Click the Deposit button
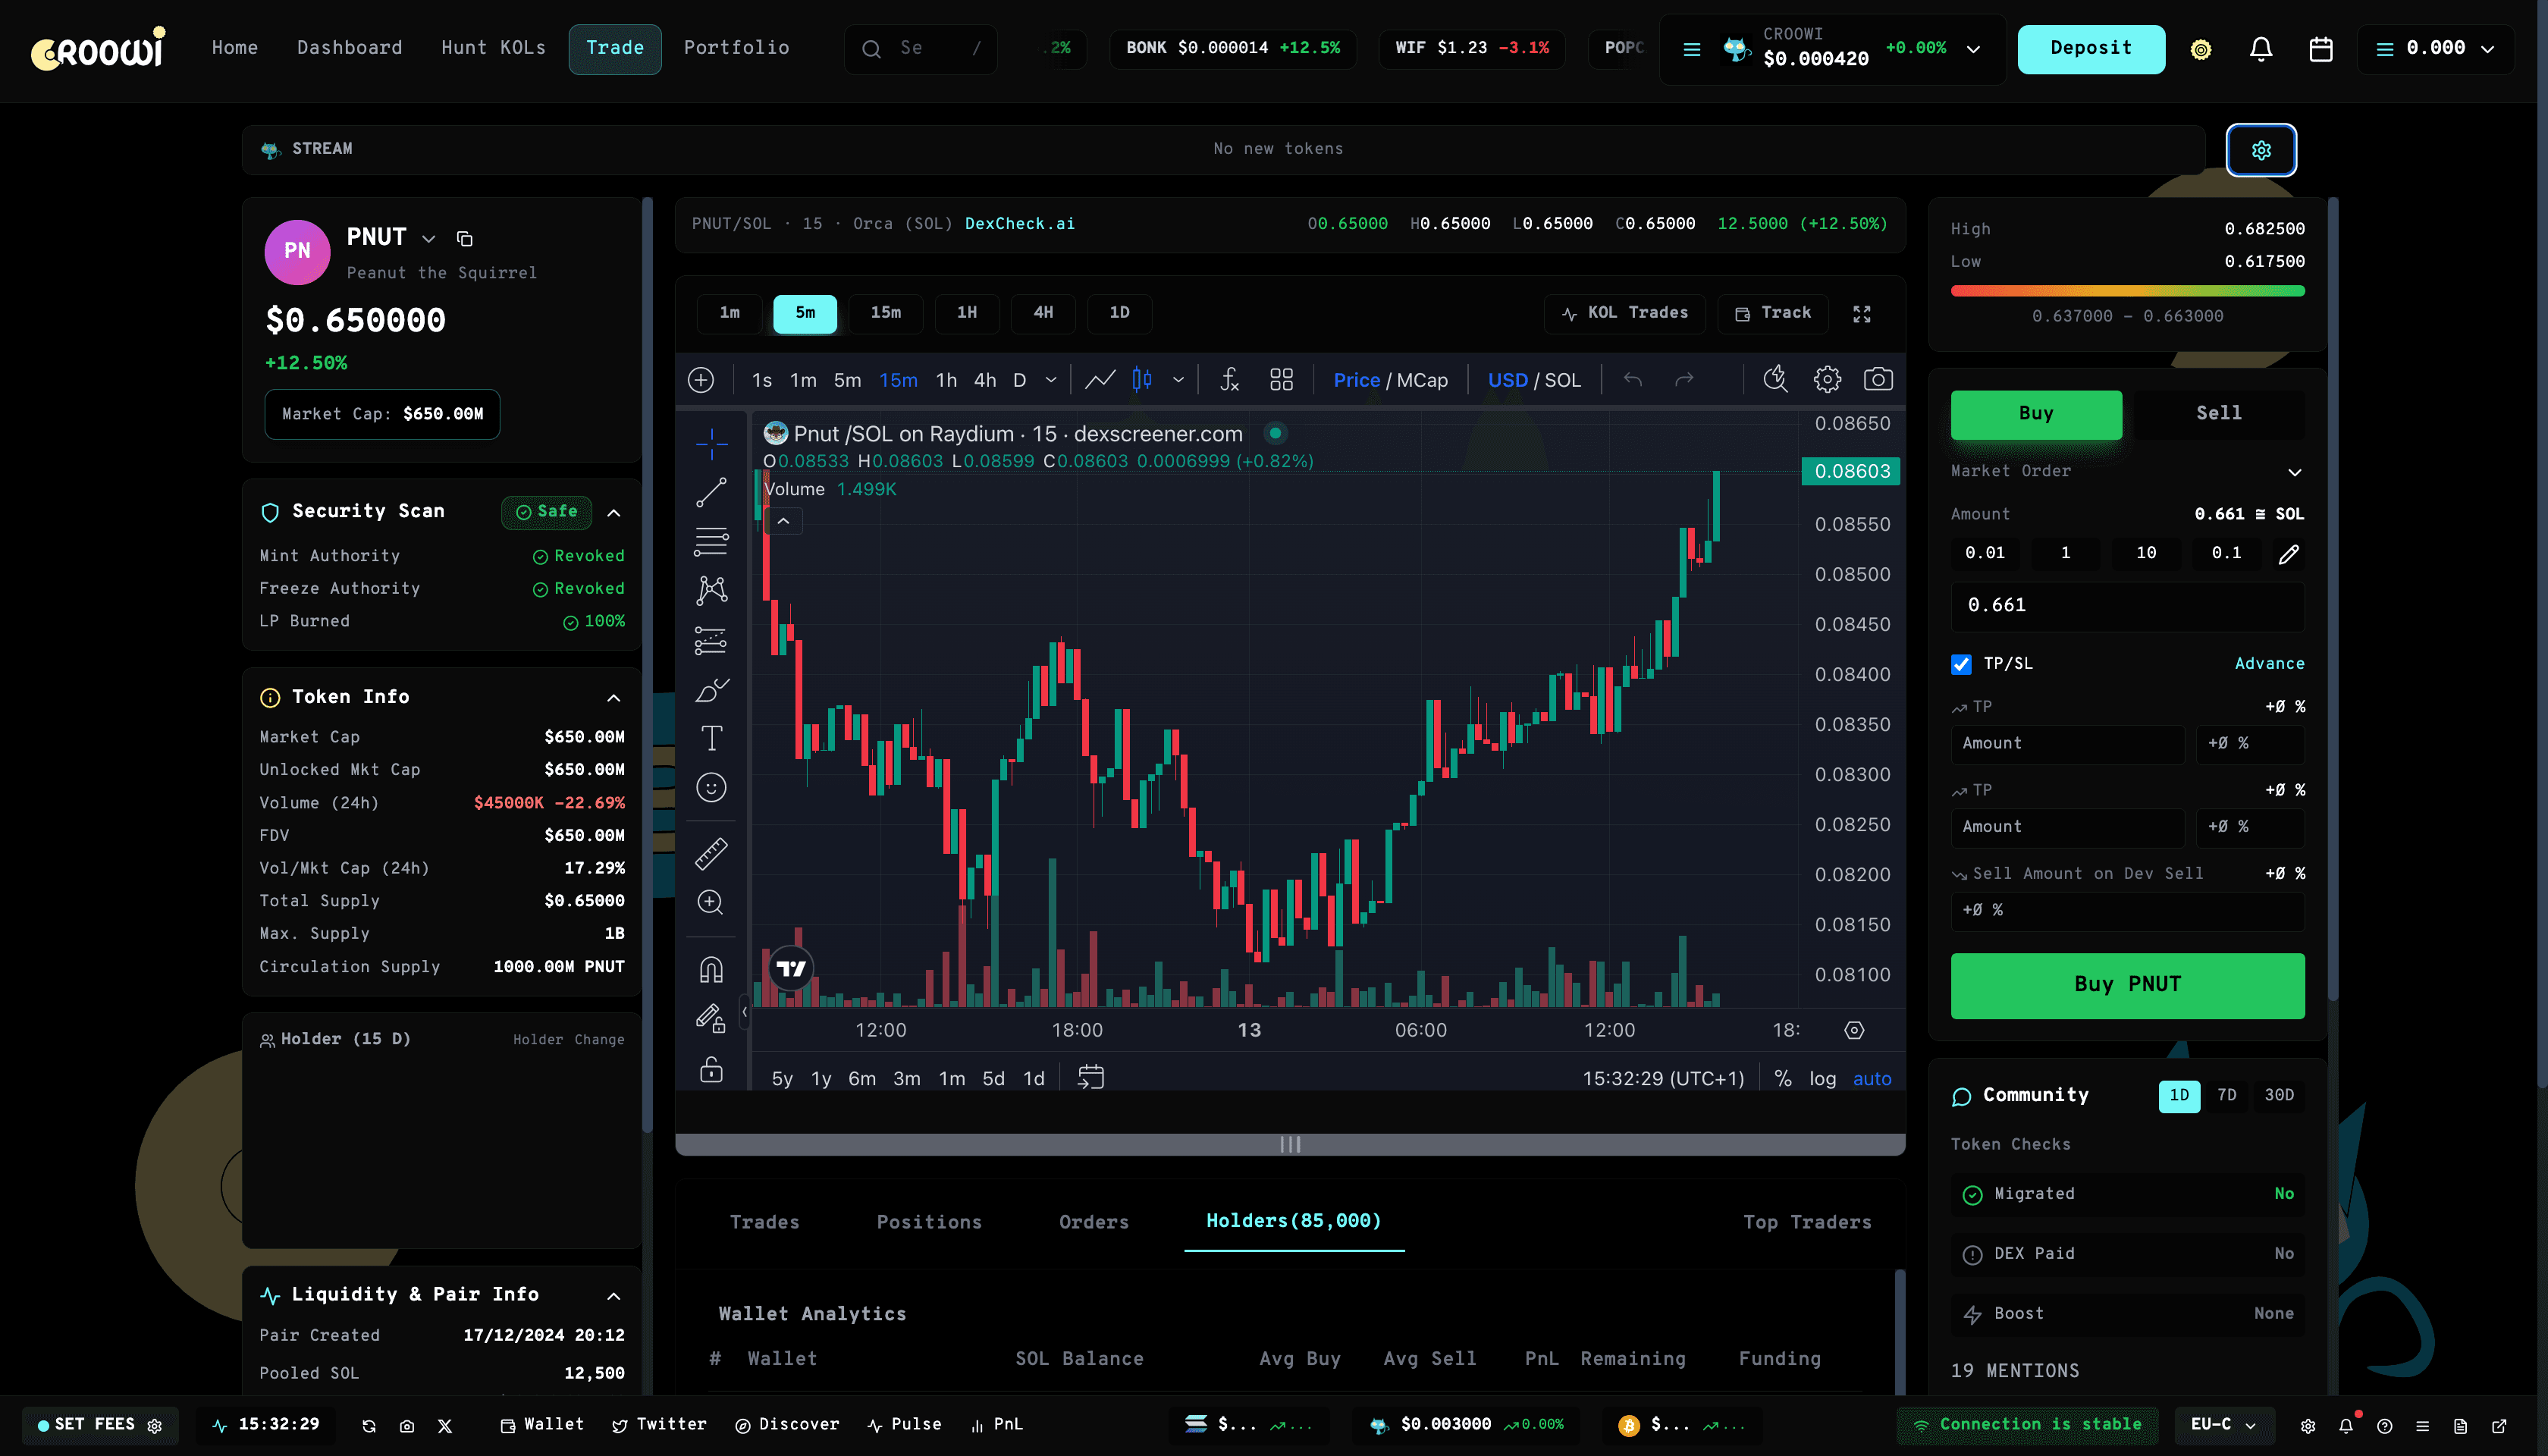 [x=2090, y=49]
